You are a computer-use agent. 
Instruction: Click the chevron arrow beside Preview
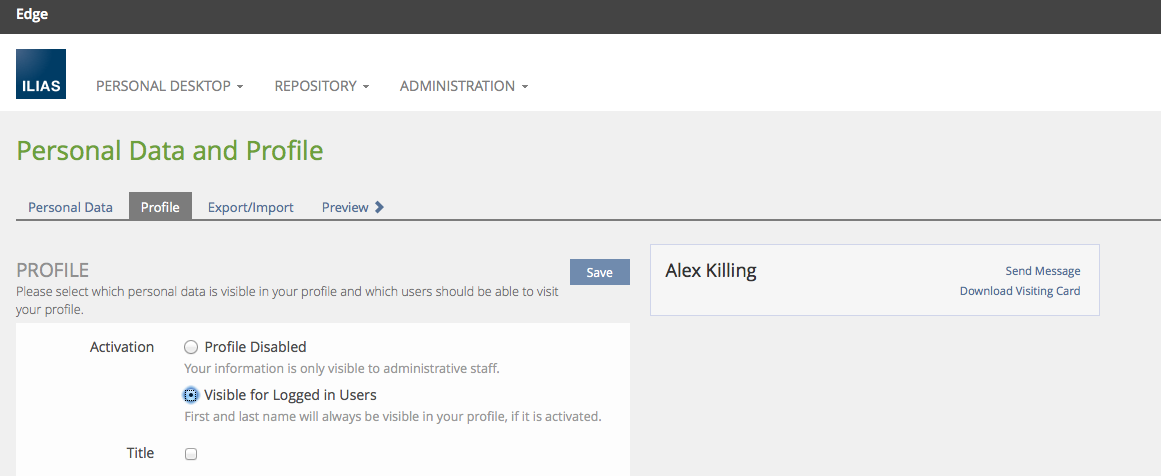[379, 207]
